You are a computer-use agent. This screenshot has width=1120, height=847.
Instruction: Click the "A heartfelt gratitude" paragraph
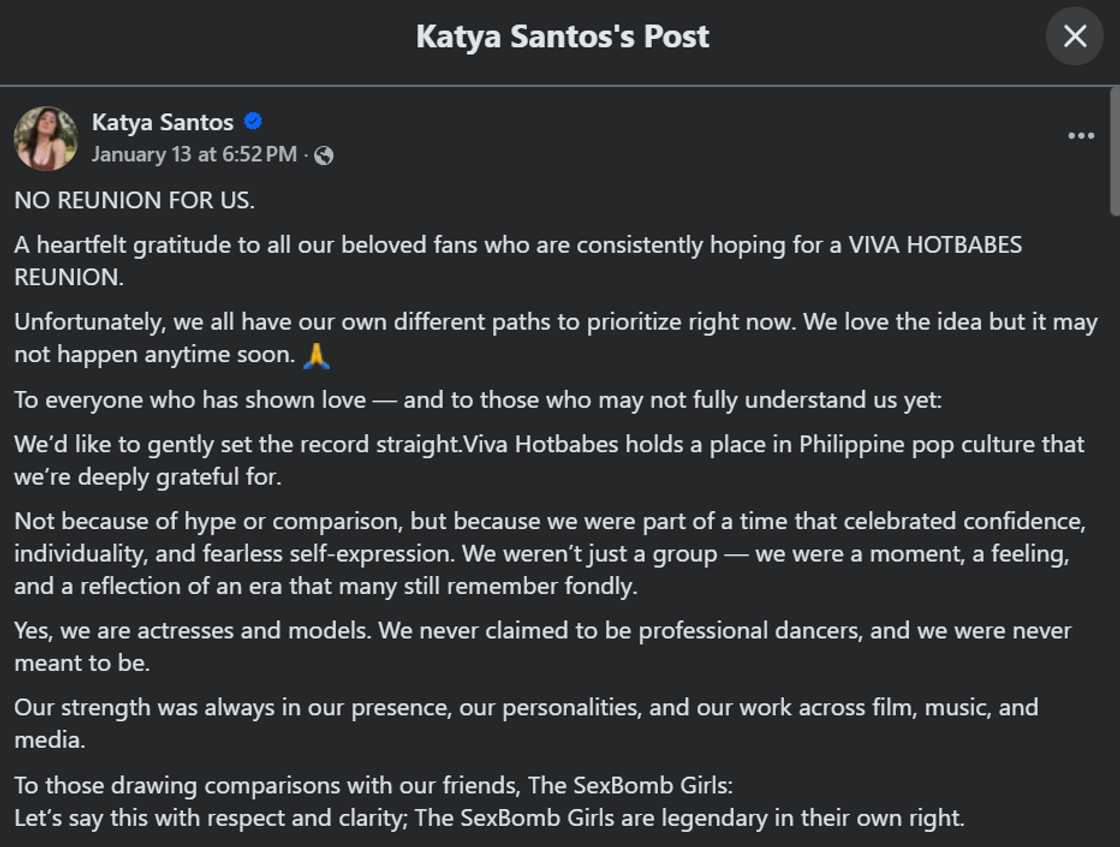tap(518, 260)
